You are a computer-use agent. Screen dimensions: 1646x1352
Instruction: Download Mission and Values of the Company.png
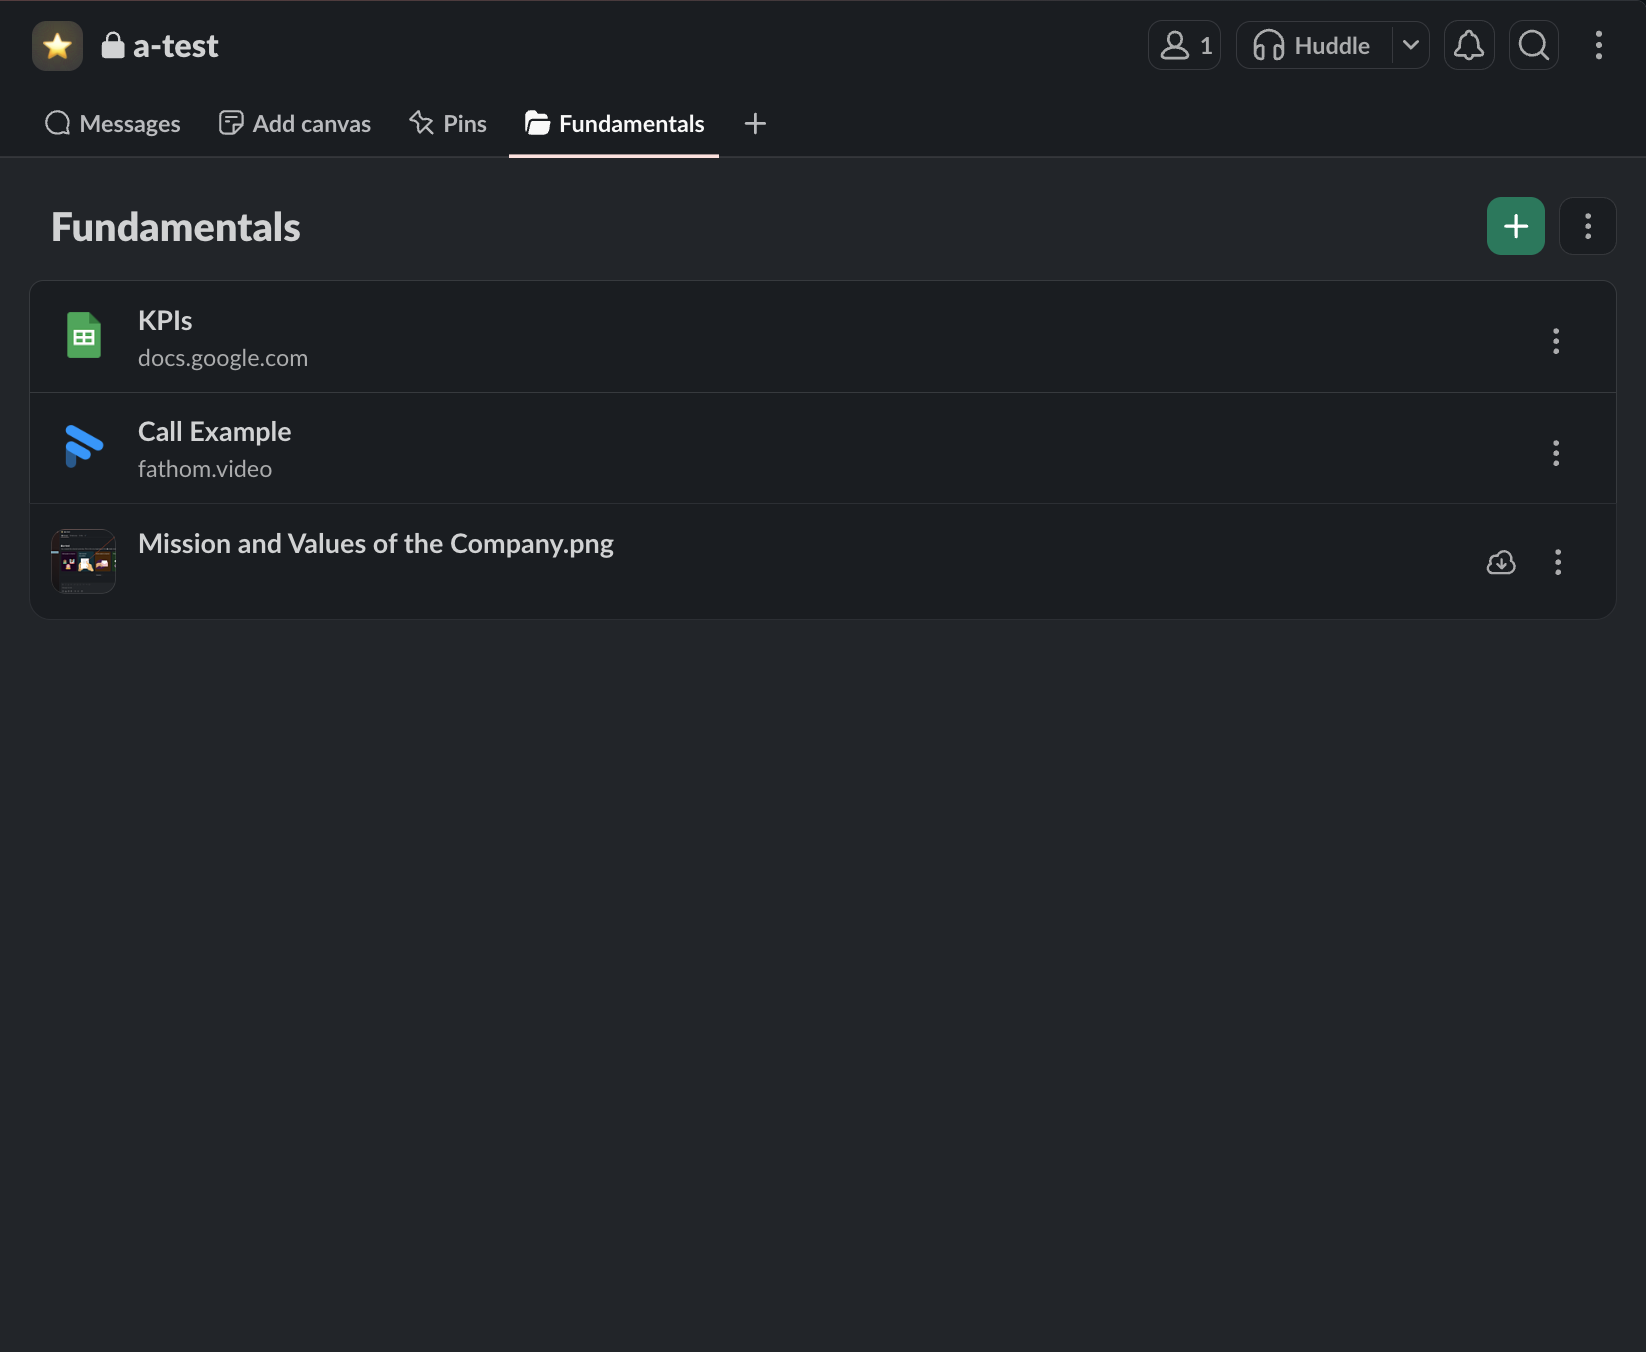pos(1500,562)
